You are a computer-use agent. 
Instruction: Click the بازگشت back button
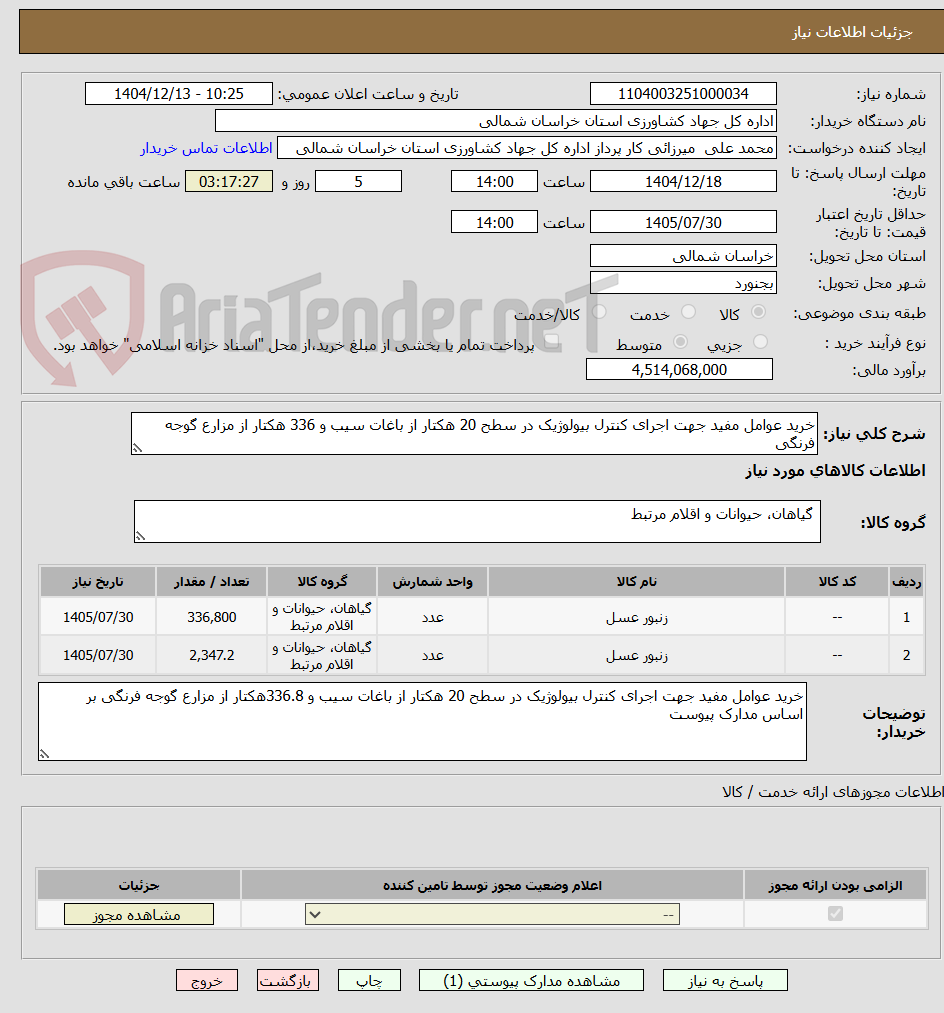tap(288, 980)
